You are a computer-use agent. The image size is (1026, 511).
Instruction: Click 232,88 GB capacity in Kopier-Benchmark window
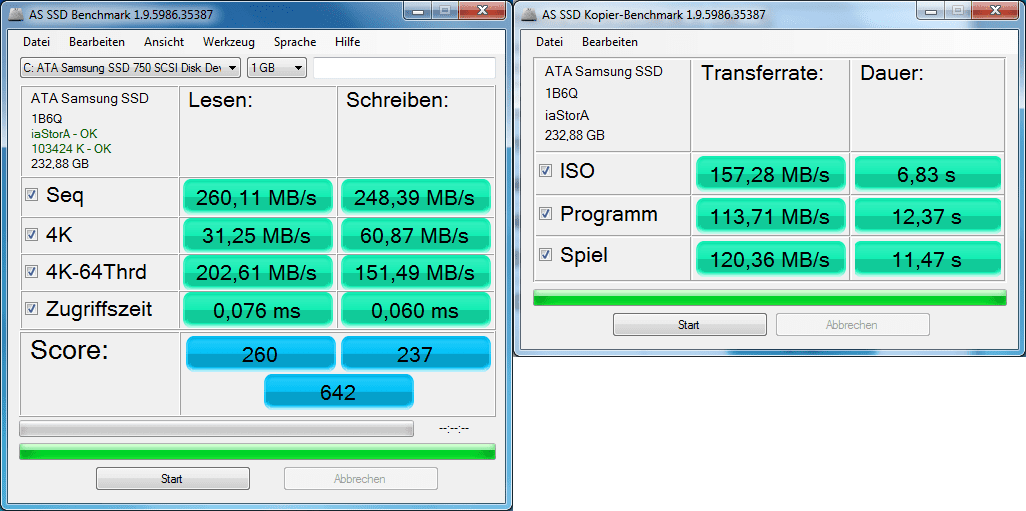coord(575,135)
